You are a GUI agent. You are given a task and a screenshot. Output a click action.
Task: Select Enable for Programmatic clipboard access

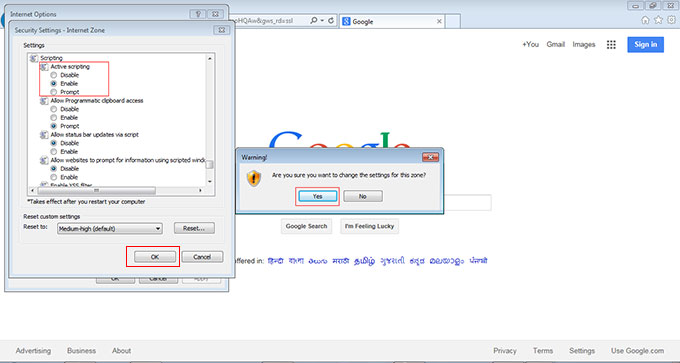(x=54, y=118)
